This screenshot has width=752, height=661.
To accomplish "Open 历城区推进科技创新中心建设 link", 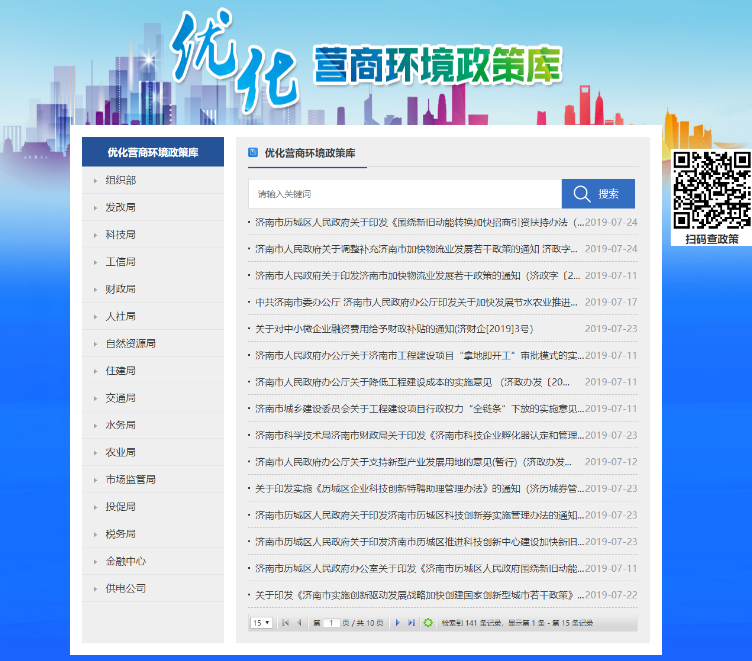I will click(x=420, y=542).
